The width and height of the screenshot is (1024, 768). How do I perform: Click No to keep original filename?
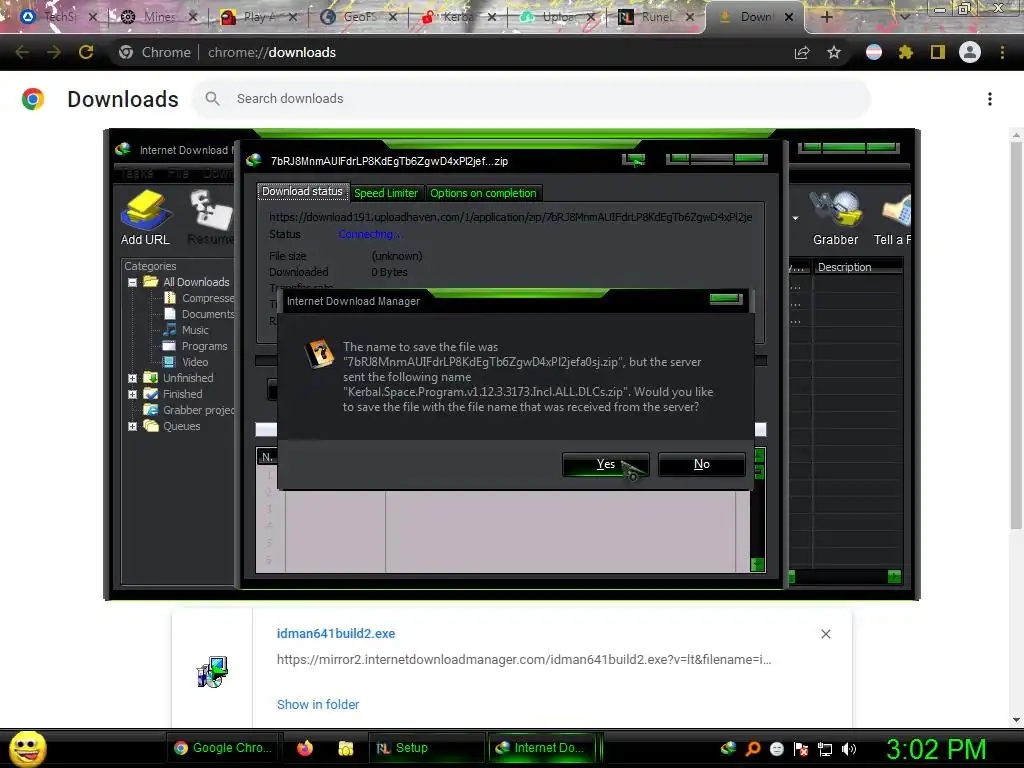[x=701, y=464]
